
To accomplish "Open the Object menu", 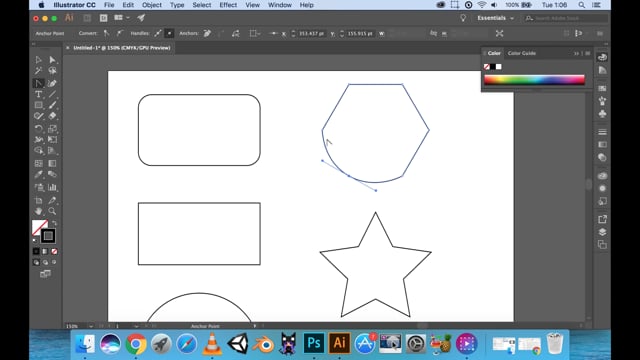I will click(x=152, y=5).
